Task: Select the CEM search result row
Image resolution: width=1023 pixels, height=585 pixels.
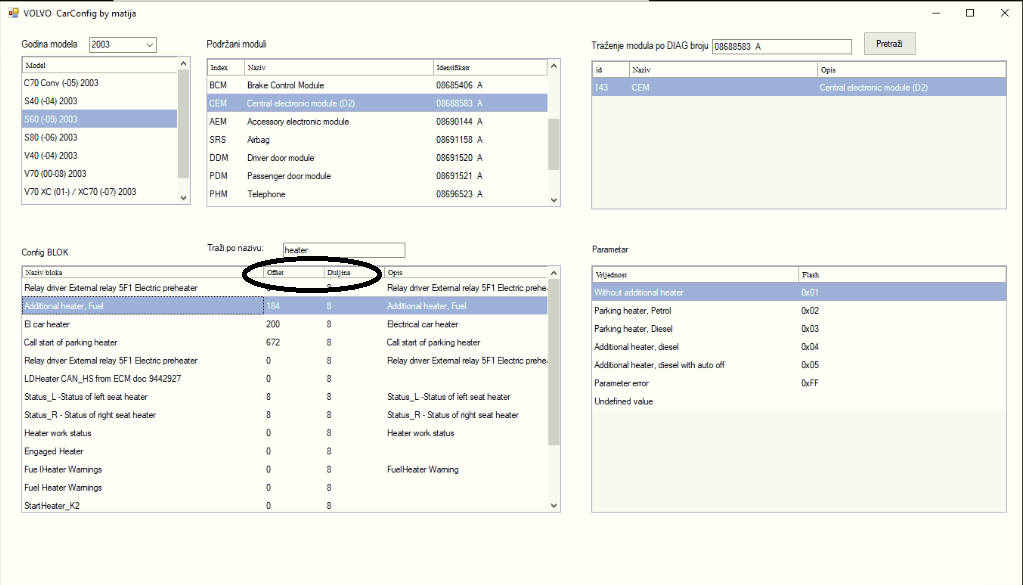Action: point(780,88)
